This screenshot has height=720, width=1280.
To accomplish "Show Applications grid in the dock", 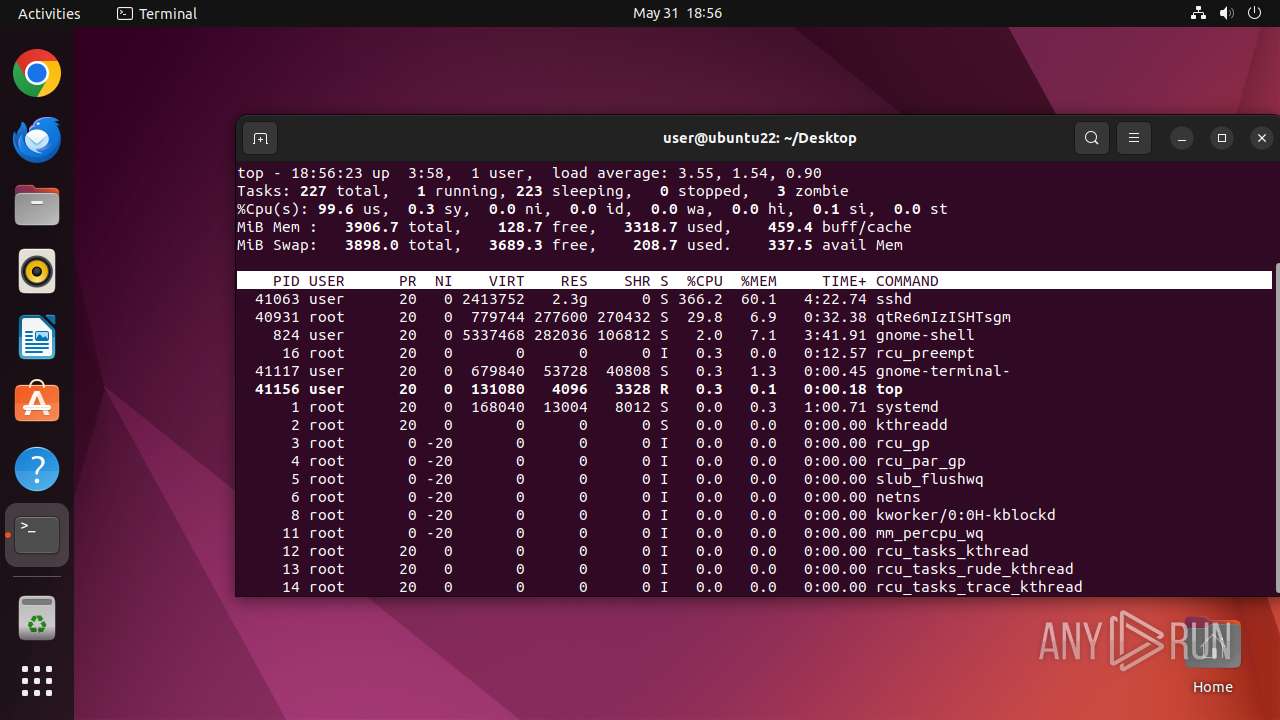I will 37,681.
